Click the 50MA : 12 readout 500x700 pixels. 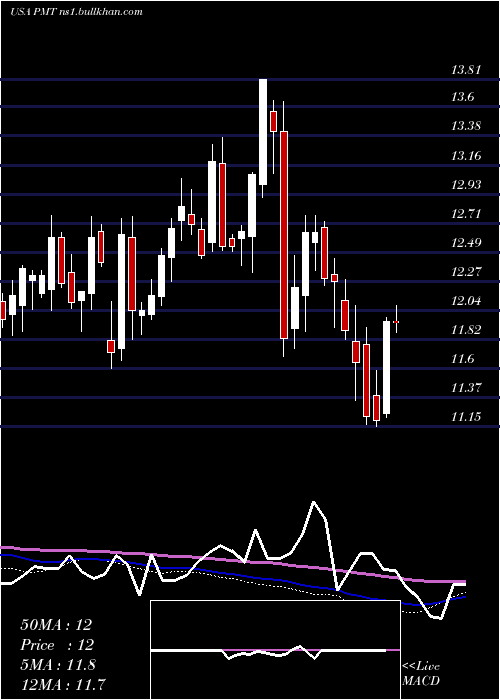coord(56,625)
